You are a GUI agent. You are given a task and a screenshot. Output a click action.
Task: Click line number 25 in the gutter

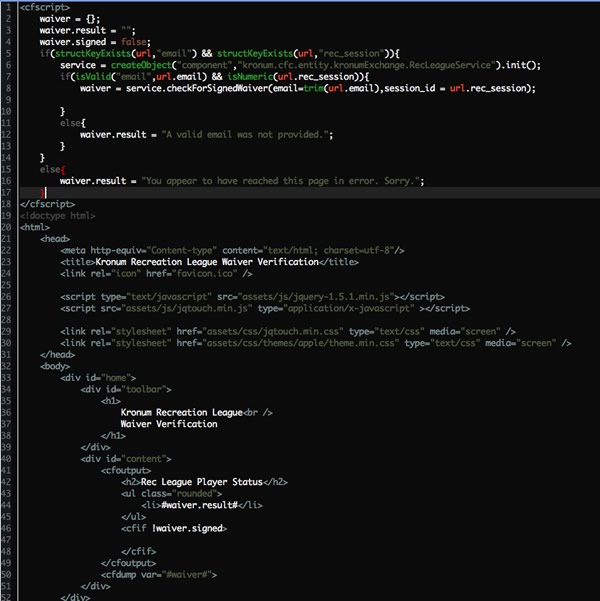[6, 285]
